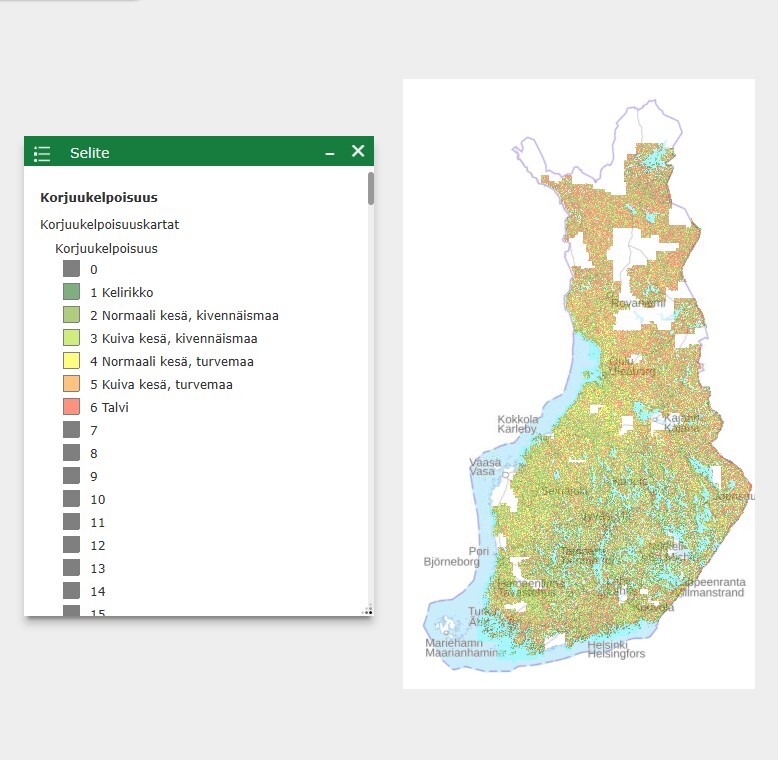Screen dimensions: 778x760
Task: Click the Korjuukelpoisuuskartat layer group label
Action: pyautogui.click(x=109, y=225)
